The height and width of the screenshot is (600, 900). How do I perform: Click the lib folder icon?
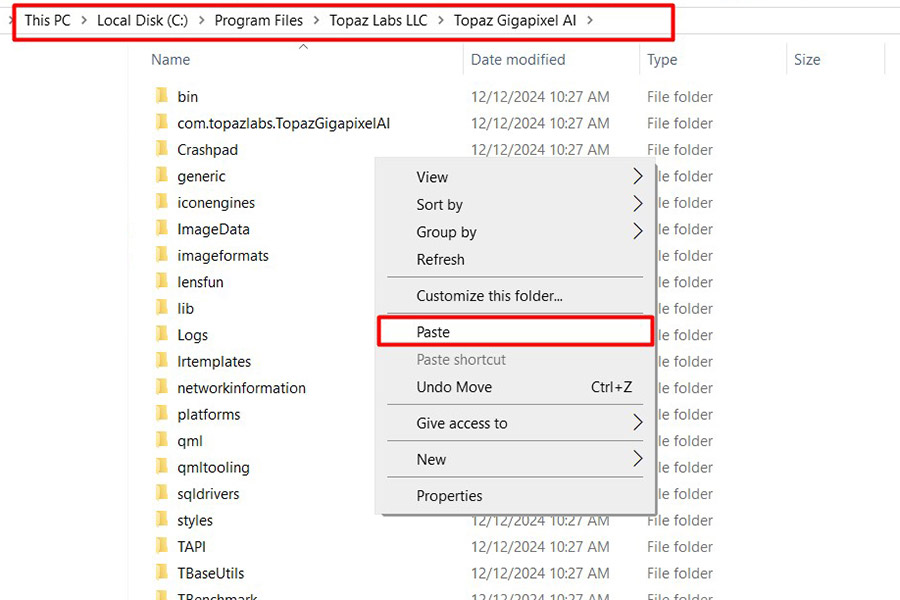coord(162,307)
